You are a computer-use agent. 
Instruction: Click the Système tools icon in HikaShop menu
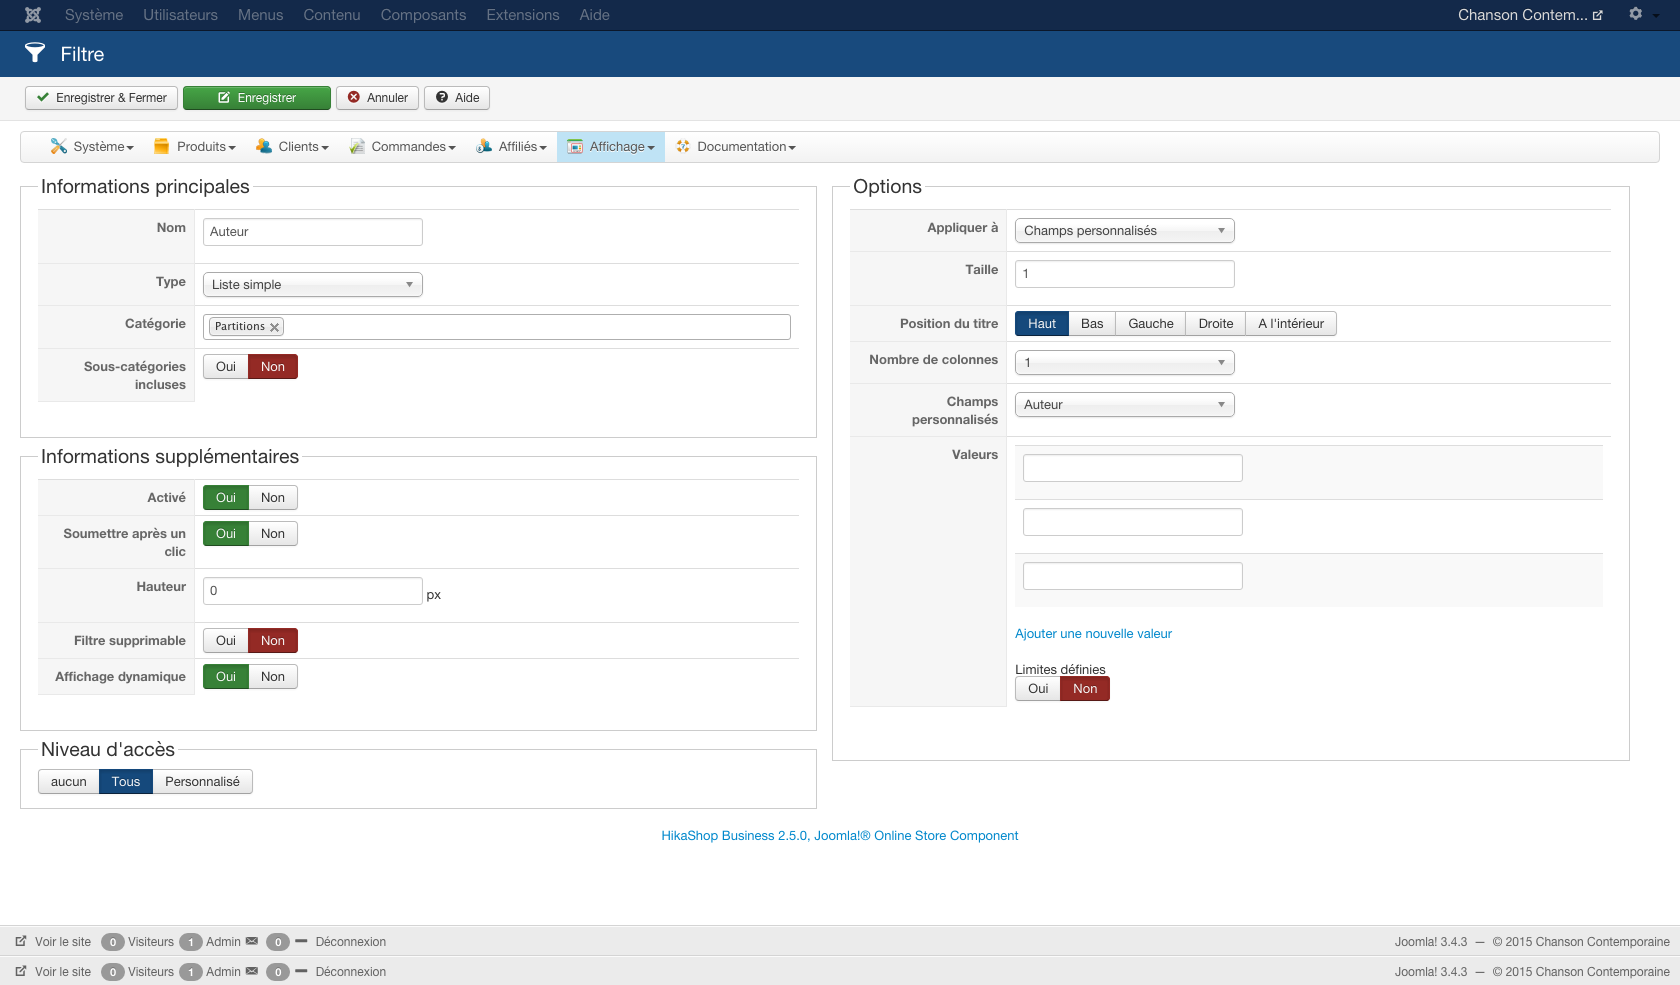(x=59, y=146)
